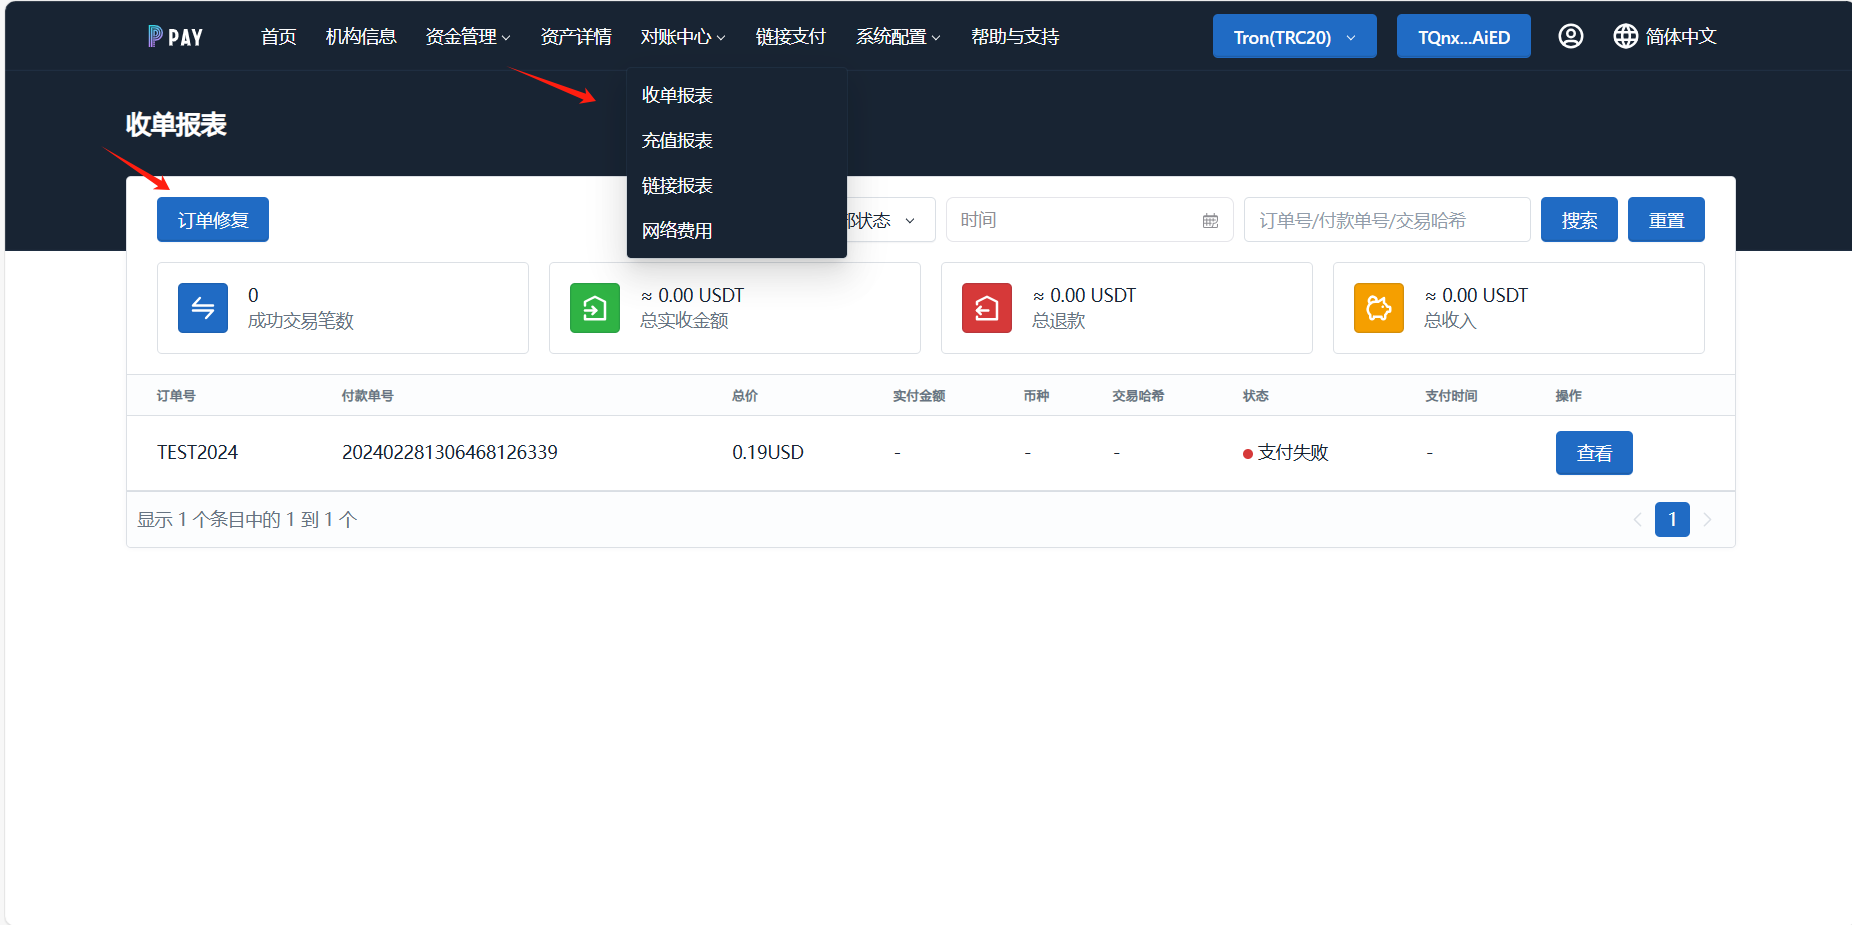
Task: Open 机构信息 page
Action: point(361,37)
